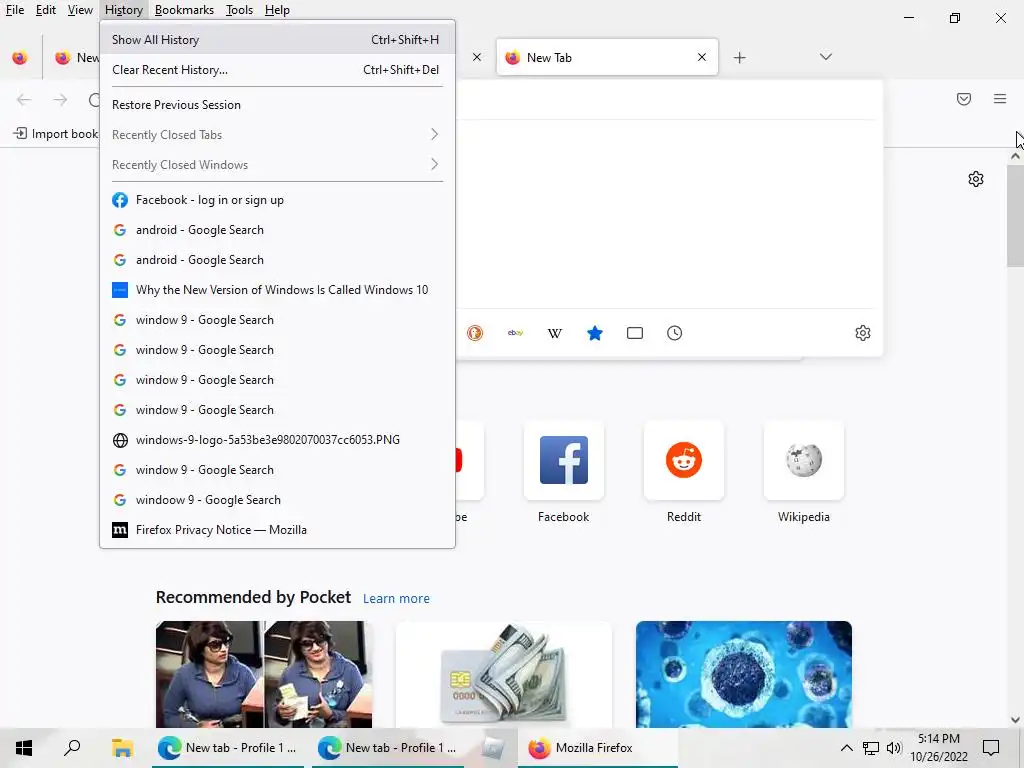Close the History menu via its label
This screenshot has width=1024, height=768.
click(123, 10)
